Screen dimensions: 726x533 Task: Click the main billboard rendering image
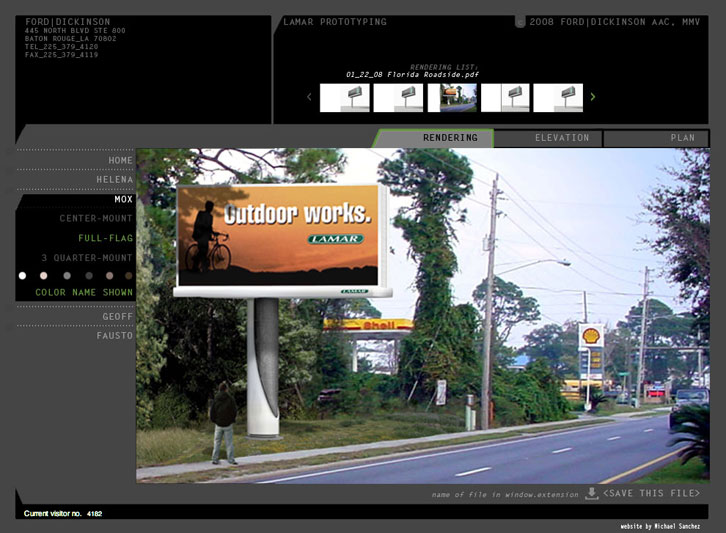[x=423, y=316]
